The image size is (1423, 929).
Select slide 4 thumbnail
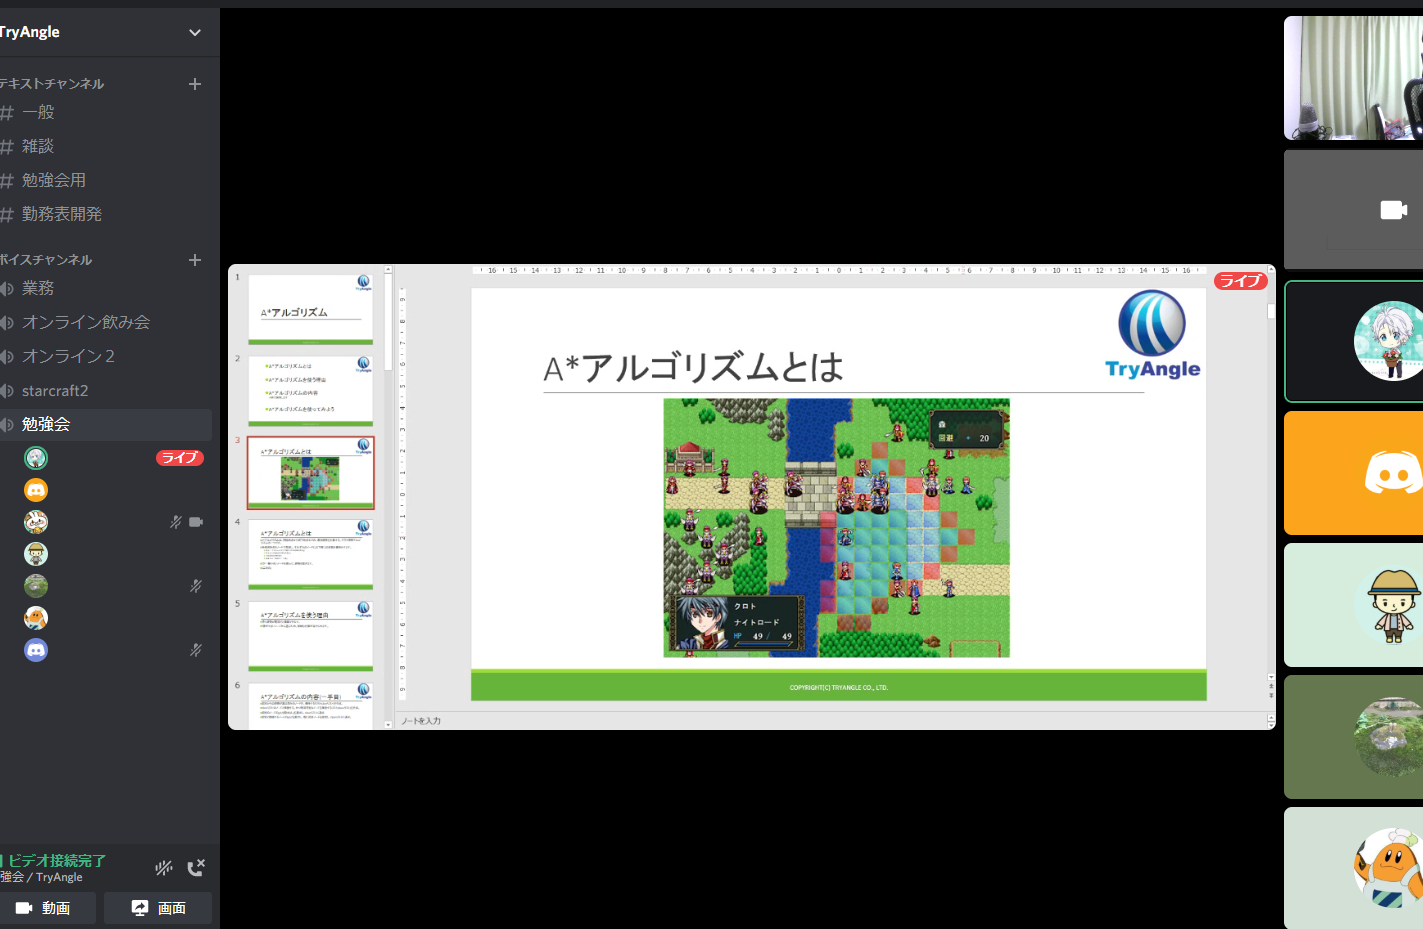click(310, 555)
